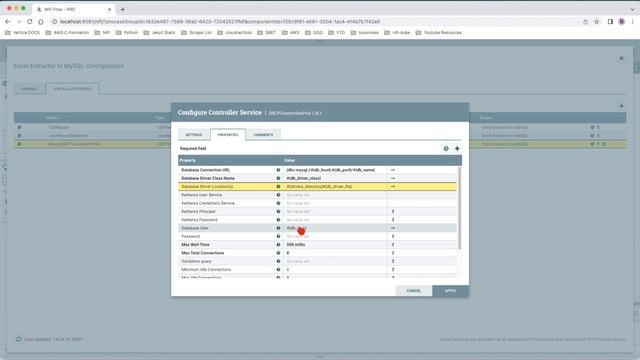Select the Controller Services tab in background
The image size is (640, 360).
72,89
